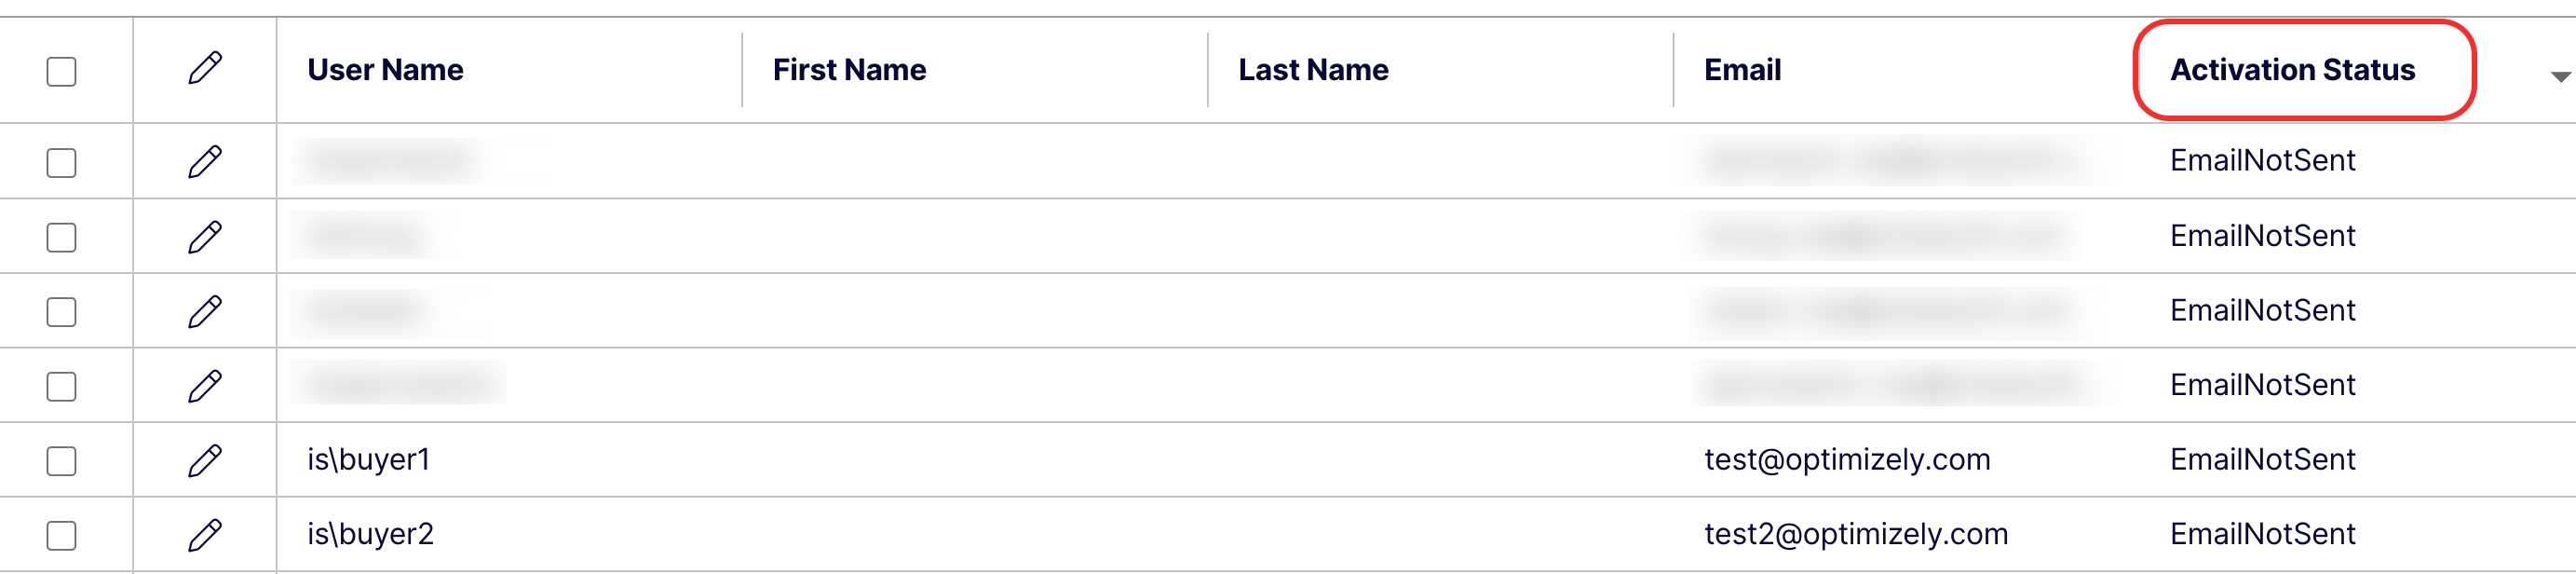Sort by the User Name column header
This screenshot has width=2576, height=574.
point(385,70)
